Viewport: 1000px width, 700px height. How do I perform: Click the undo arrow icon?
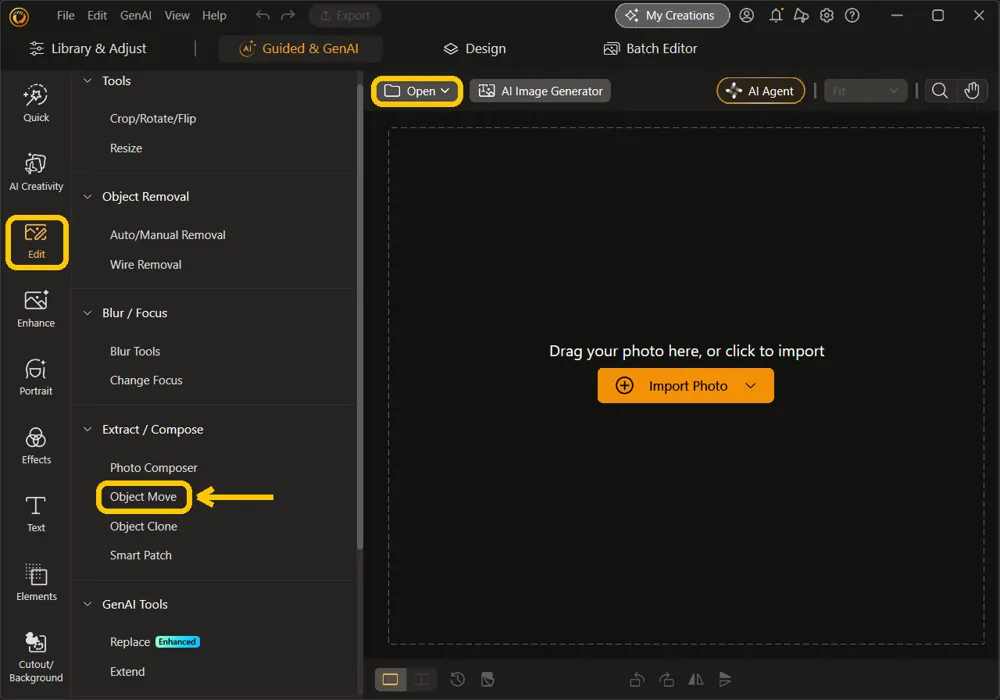tap(263, 15)
